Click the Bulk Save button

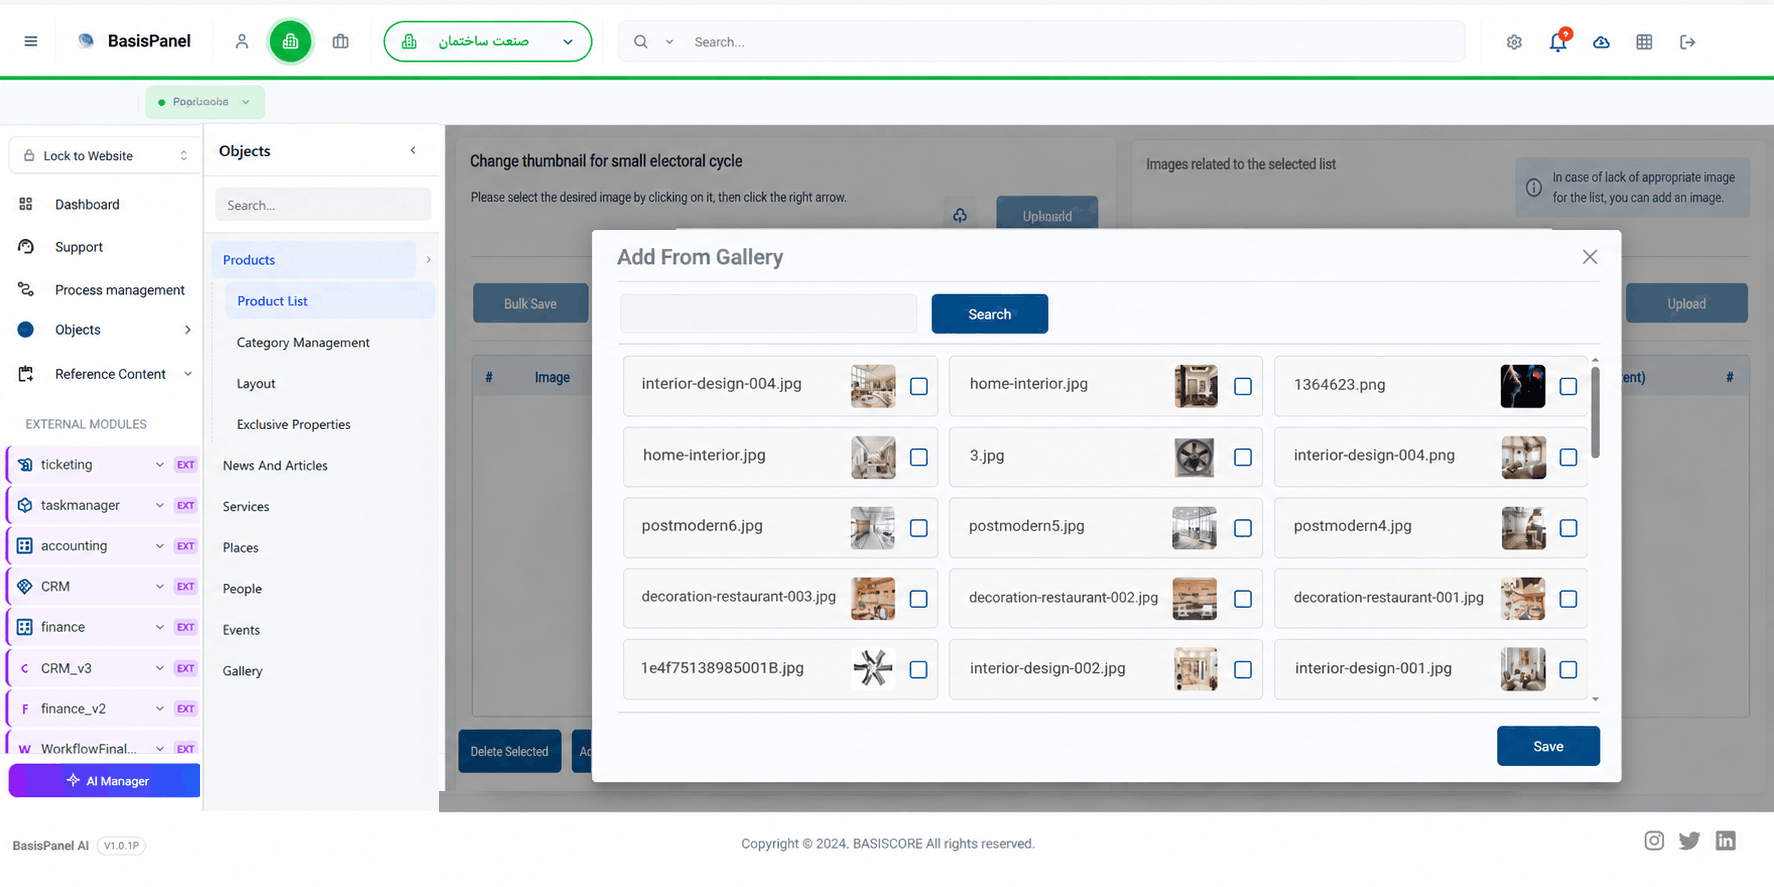click(531, 304)
